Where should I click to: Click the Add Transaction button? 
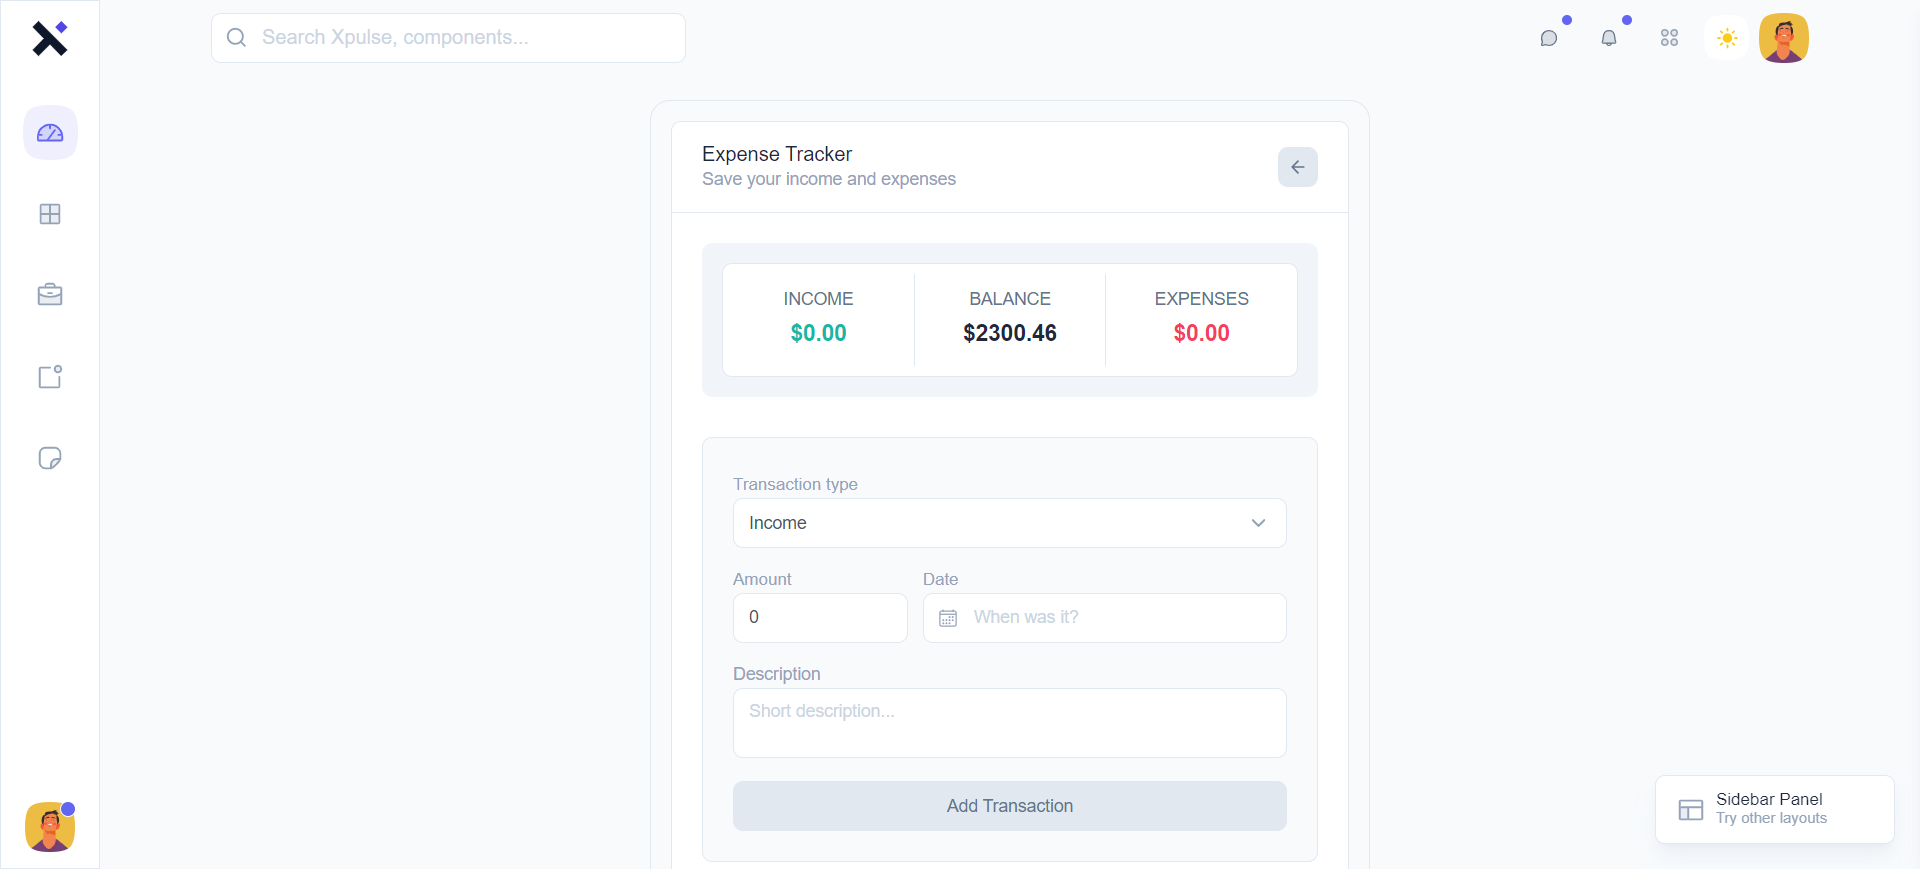1009,806
